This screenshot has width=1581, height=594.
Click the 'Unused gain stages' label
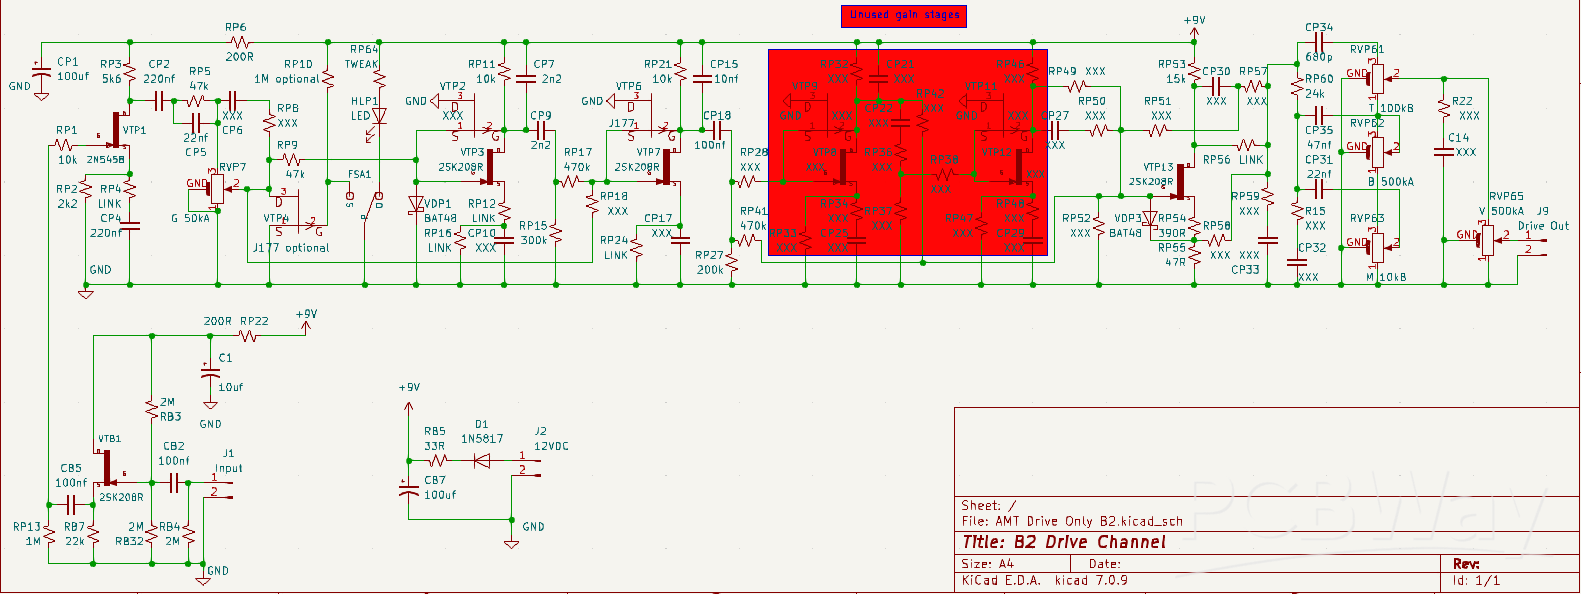coord(904,15)
